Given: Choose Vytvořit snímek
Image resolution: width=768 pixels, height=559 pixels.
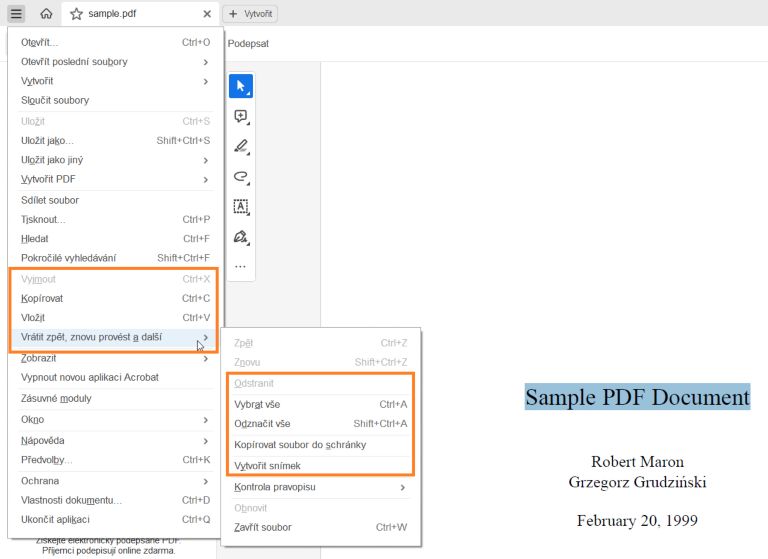Looking at the screenshot, I should click(321, 465).
